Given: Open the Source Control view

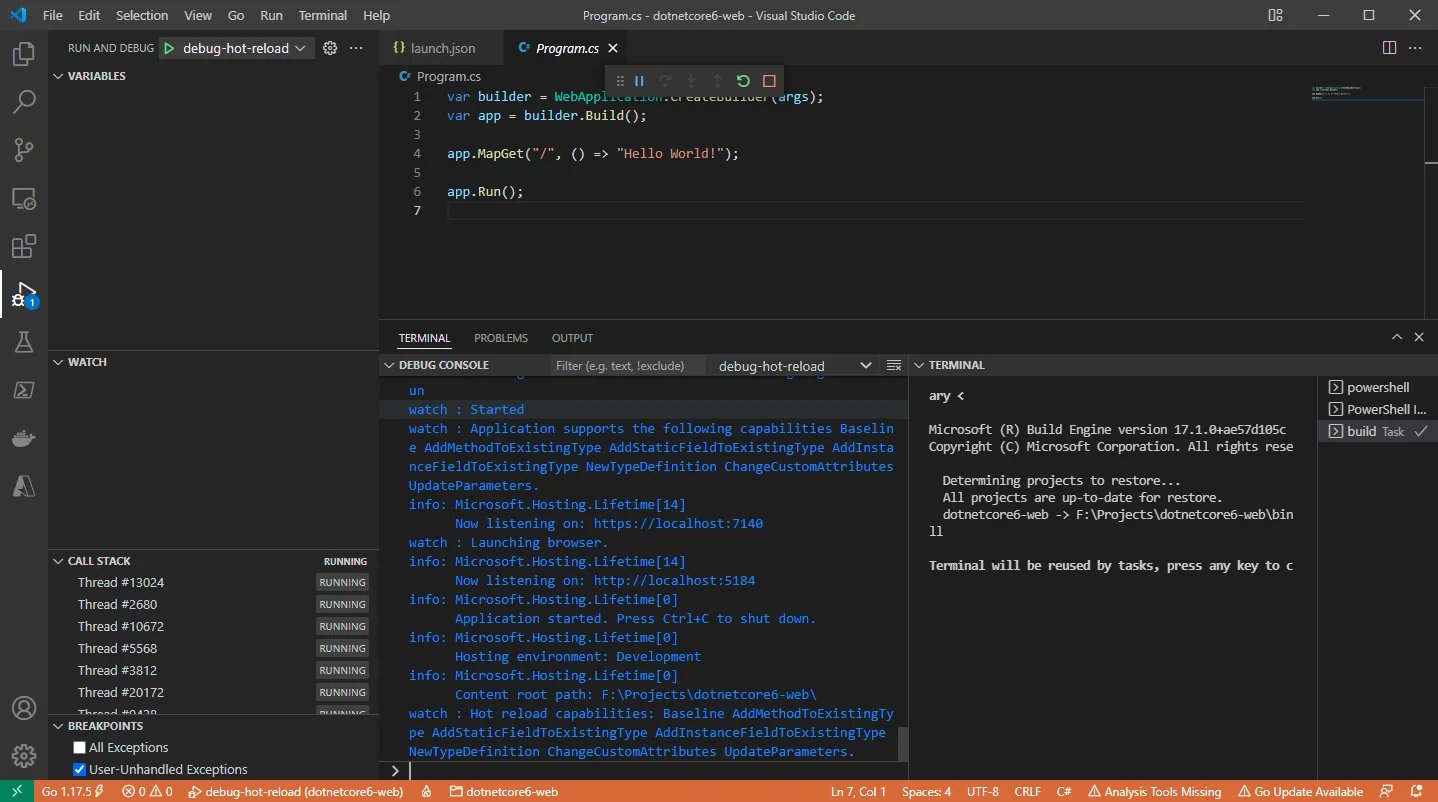Looking at the screenshot, I should click(24, 150).
